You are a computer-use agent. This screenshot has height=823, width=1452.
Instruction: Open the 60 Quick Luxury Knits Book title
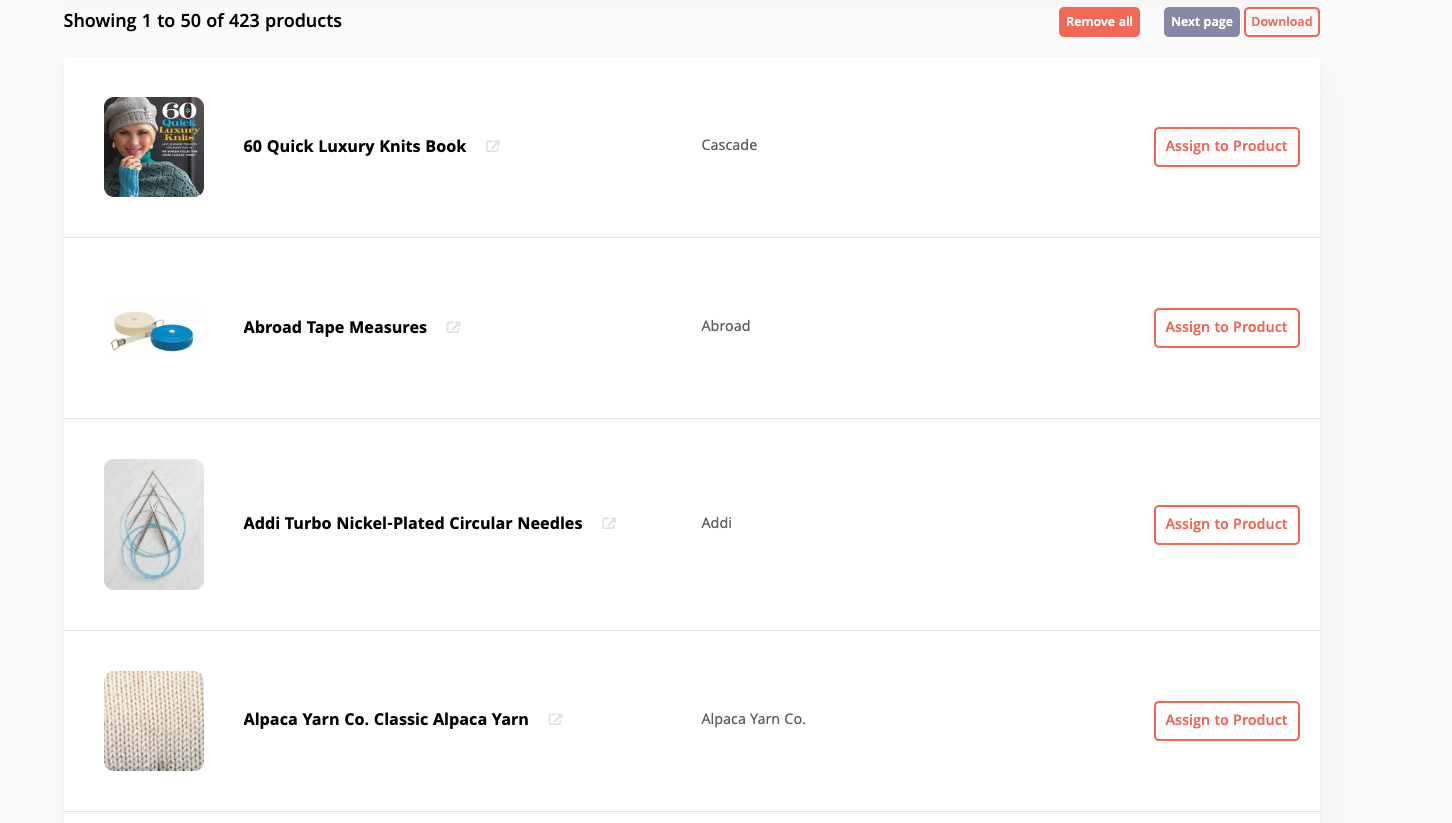click(355, 146)
